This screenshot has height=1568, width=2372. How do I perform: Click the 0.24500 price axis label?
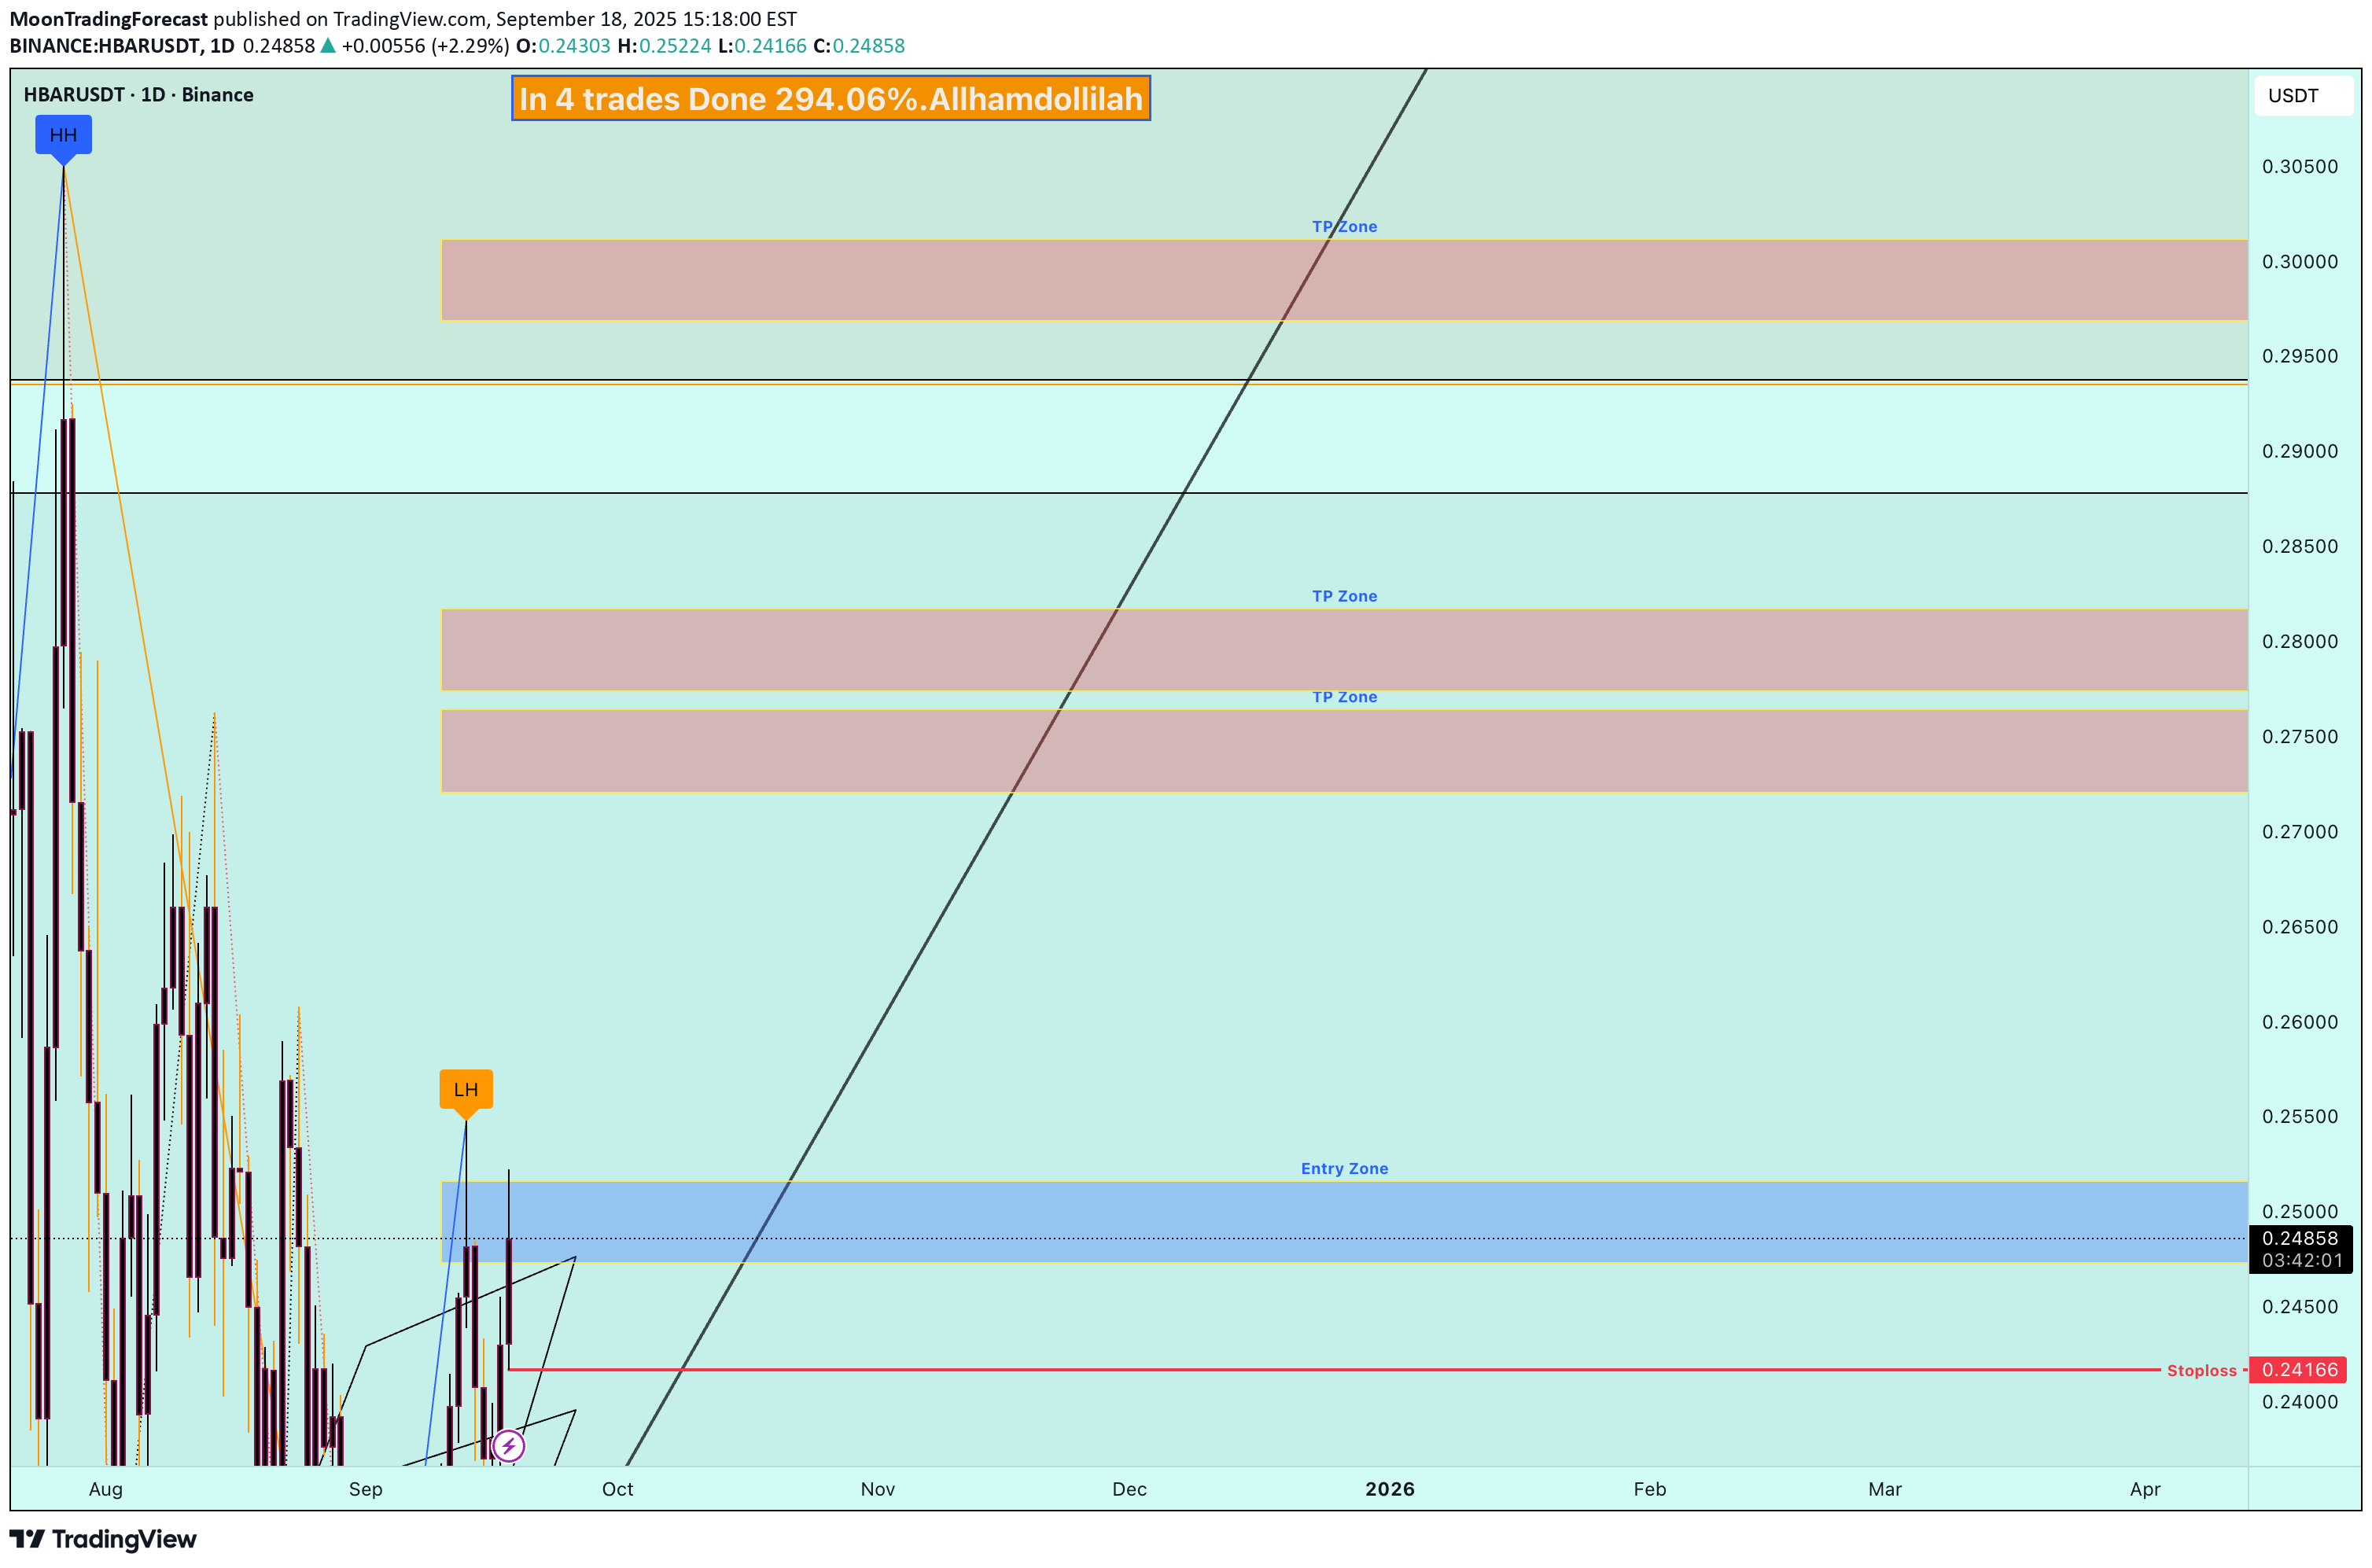tap(2300, 1306)
